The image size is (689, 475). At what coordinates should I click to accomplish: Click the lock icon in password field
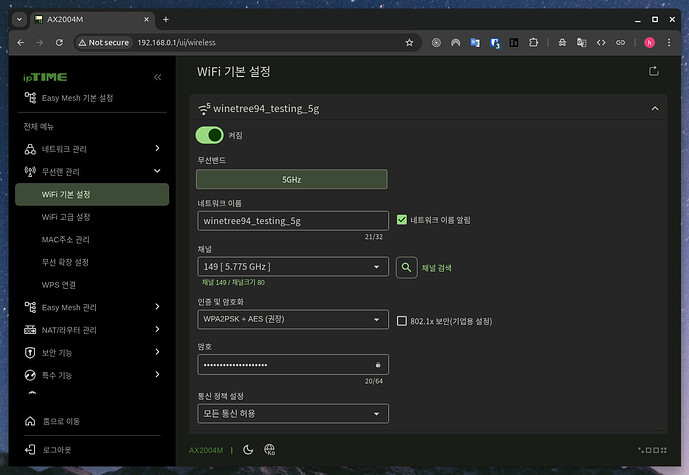click(378, 365)
